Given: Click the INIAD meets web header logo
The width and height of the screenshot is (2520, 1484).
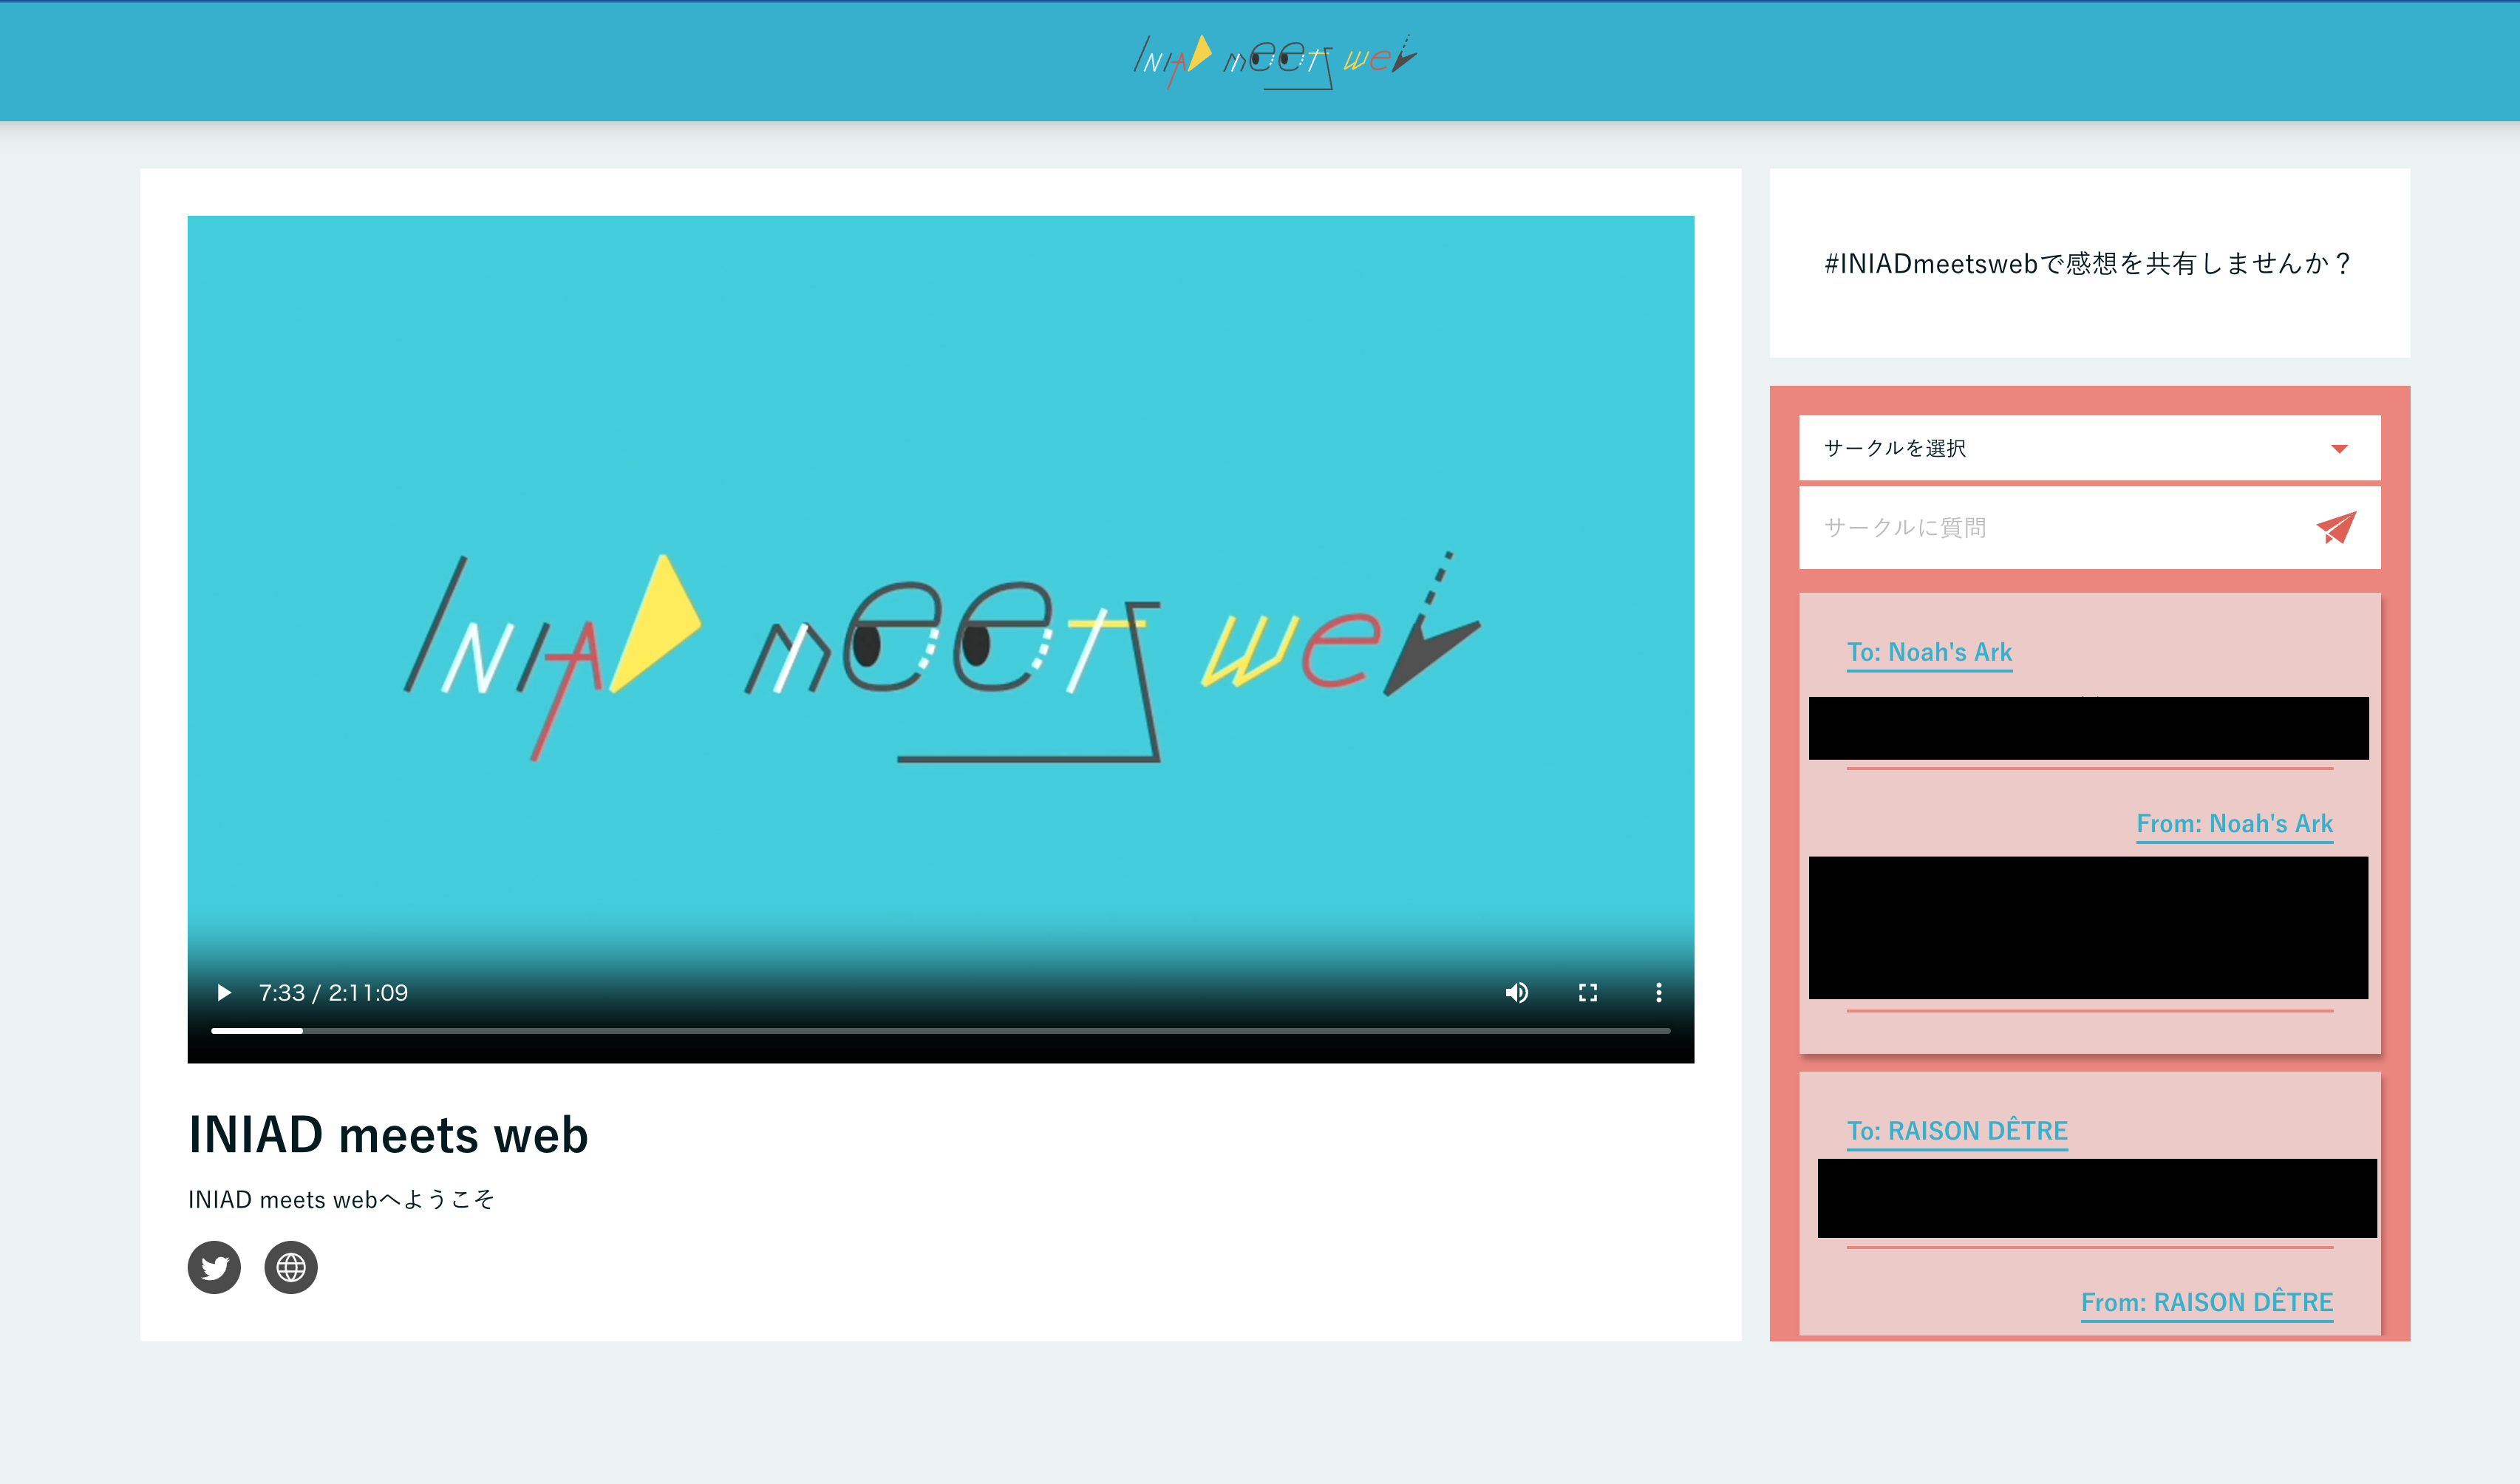Looking at the screenshot, I should 1274,61.
